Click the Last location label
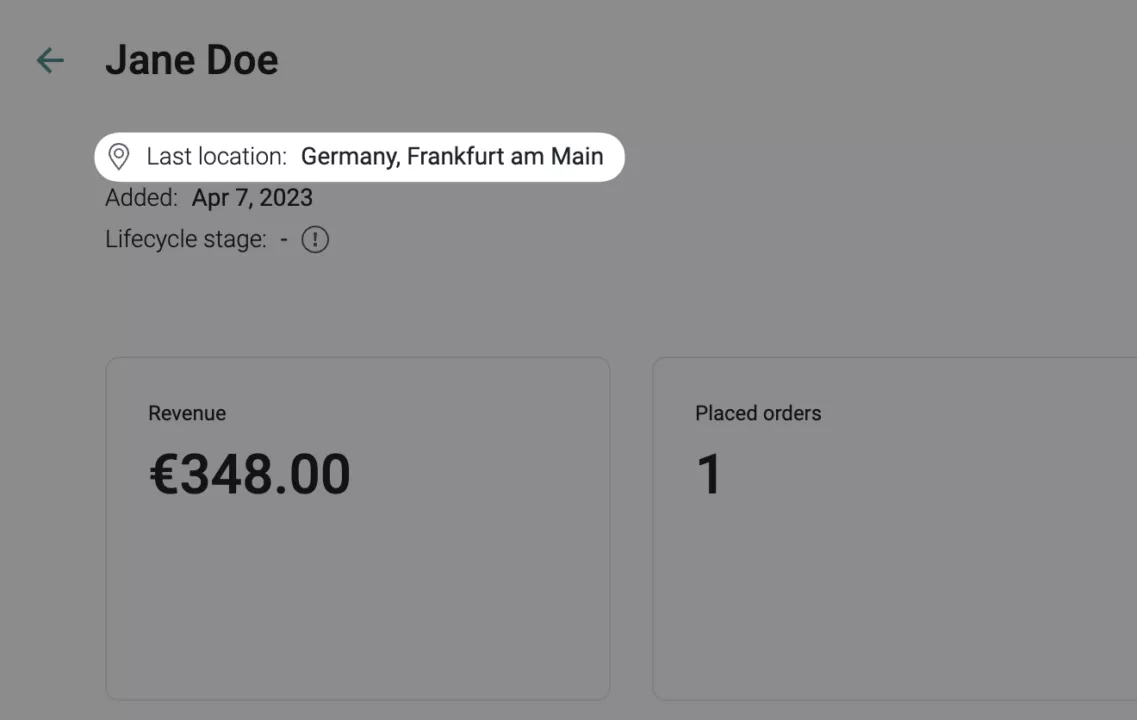Image resolution: width=1137 pixels, height=720 pixels. click(217, 157)
